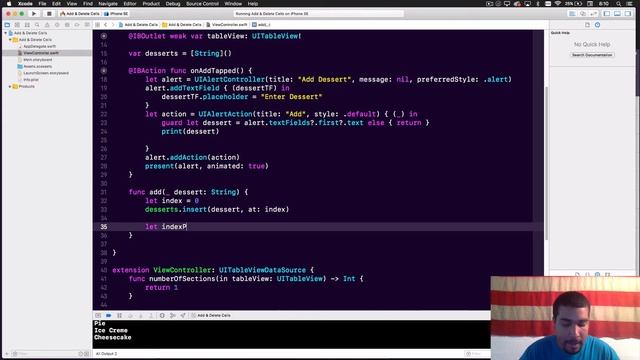
Task: Expand the Products folder
Action: pyautogui.click(x=10, y=87)
